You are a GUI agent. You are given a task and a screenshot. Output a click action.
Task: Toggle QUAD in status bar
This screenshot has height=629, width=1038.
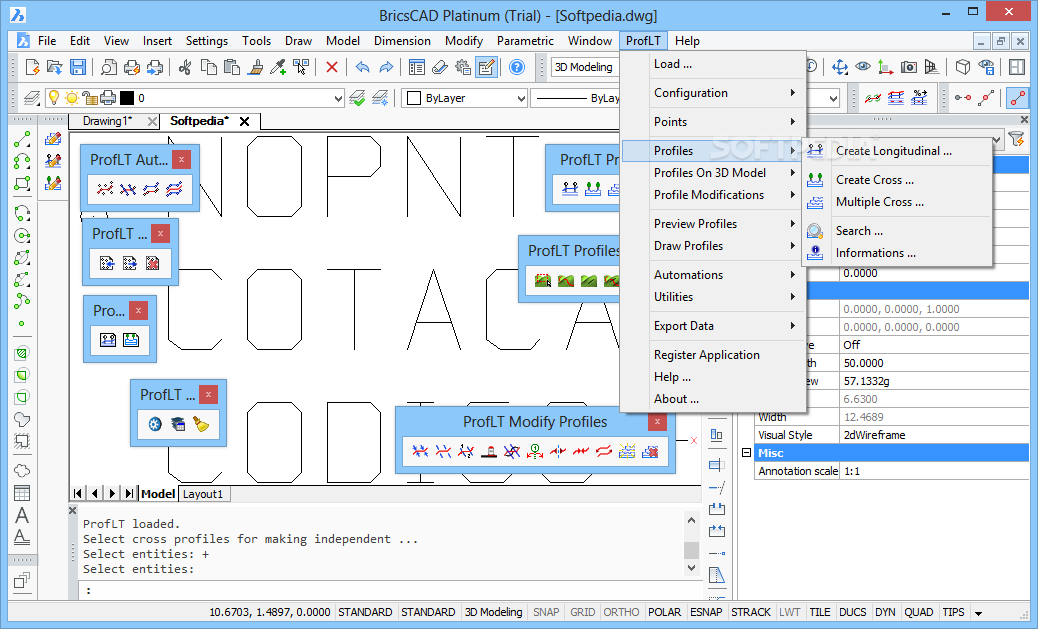pyautogui.click(x=919, y=612)
